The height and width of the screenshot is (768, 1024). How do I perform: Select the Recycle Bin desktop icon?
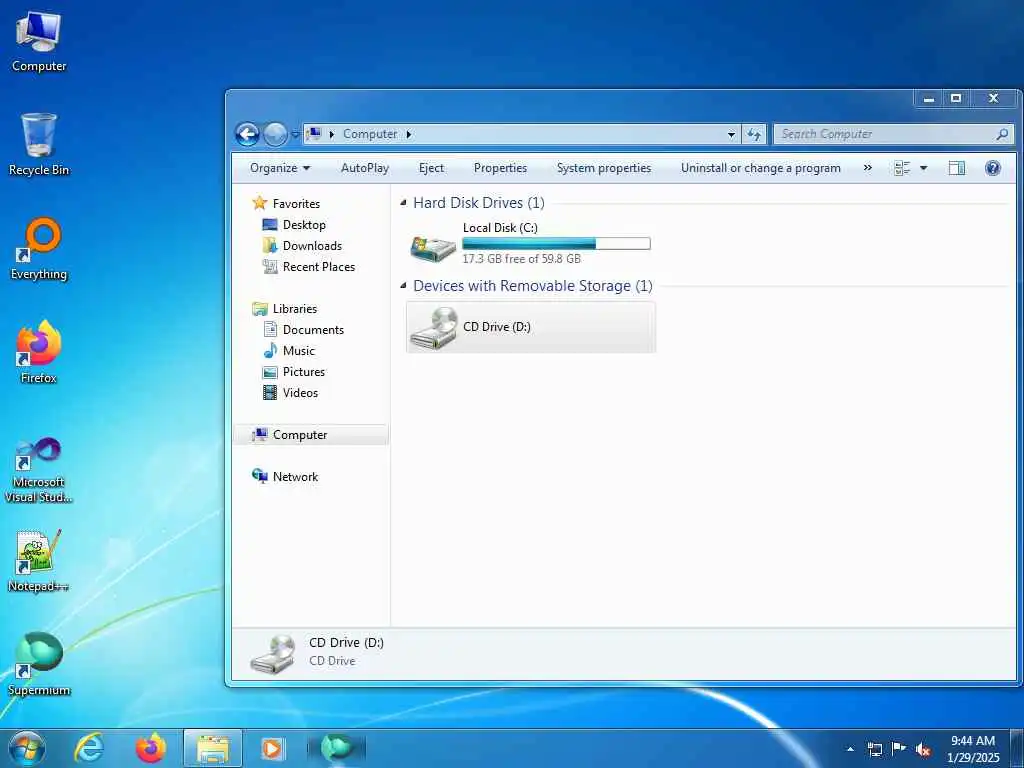click(x=39, y=144)
